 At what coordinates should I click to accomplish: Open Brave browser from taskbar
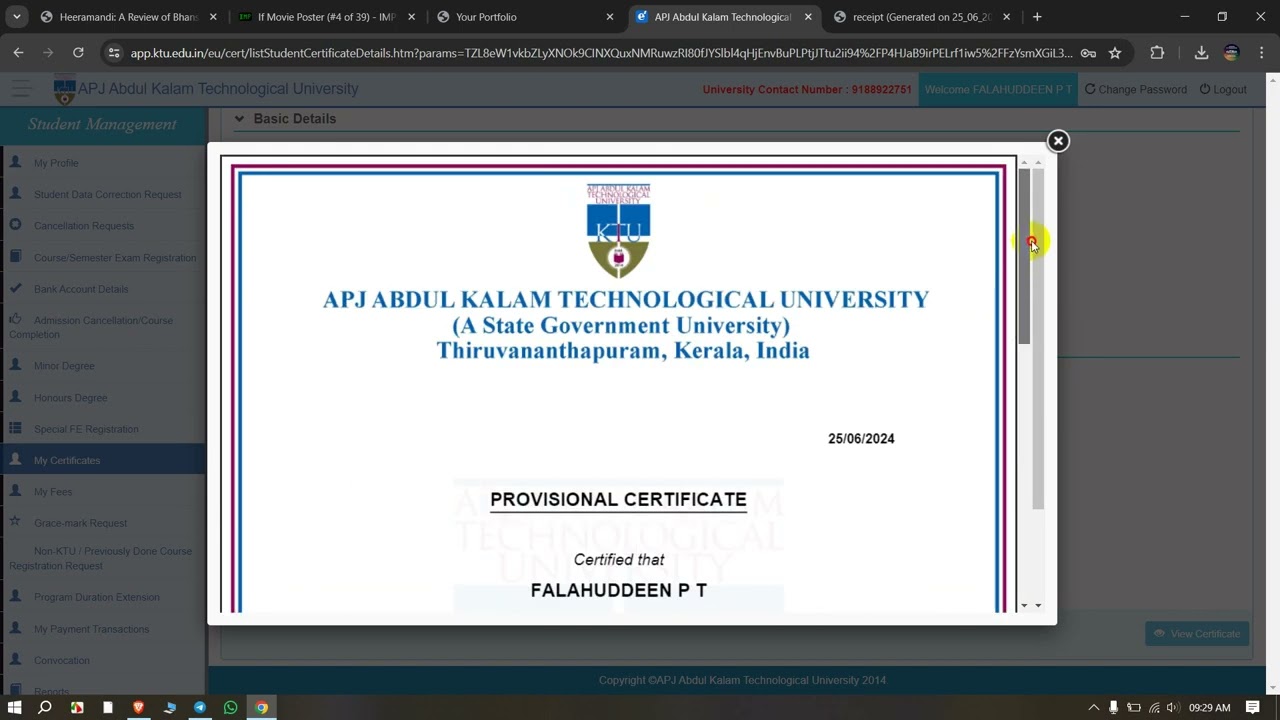[138, 707]
